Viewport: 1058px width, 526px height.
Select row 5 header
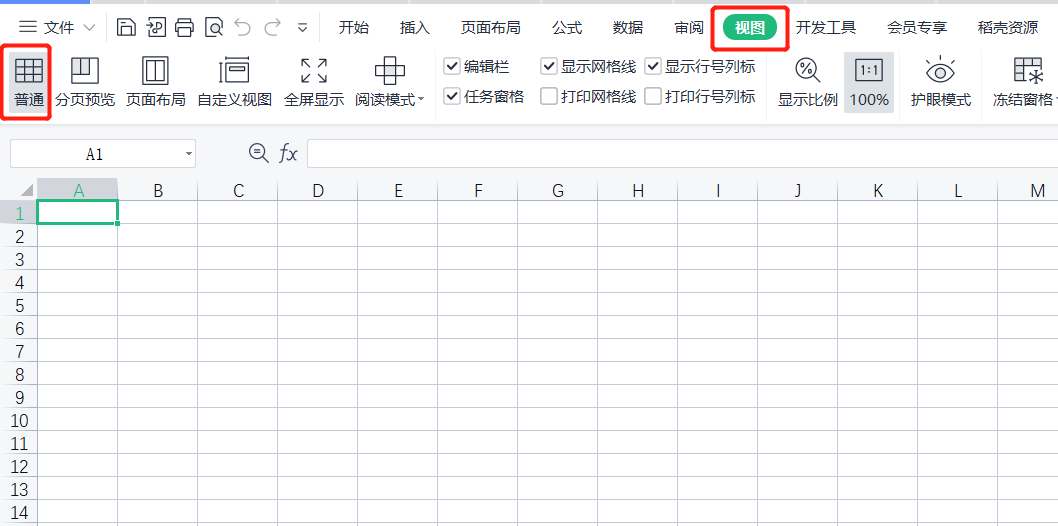(19, 305)
